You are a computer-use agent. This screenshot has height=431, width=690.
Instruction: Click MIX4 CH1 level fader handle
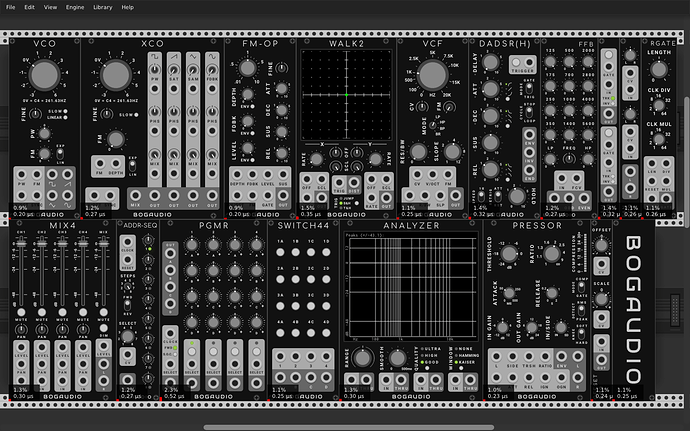21,243
